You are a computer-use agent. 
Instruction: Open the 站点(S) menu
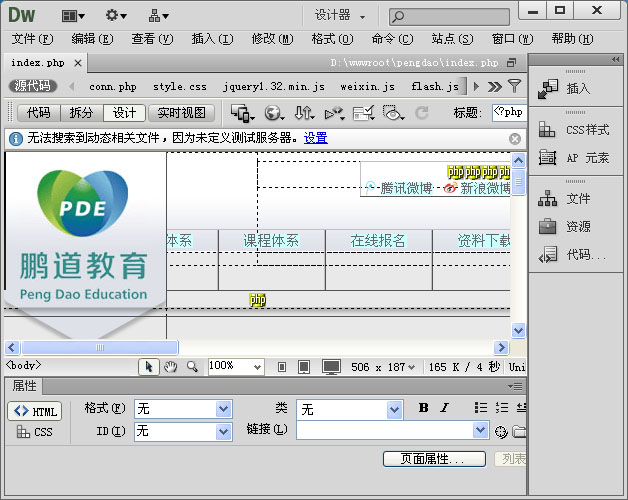(x=452, y=39)
